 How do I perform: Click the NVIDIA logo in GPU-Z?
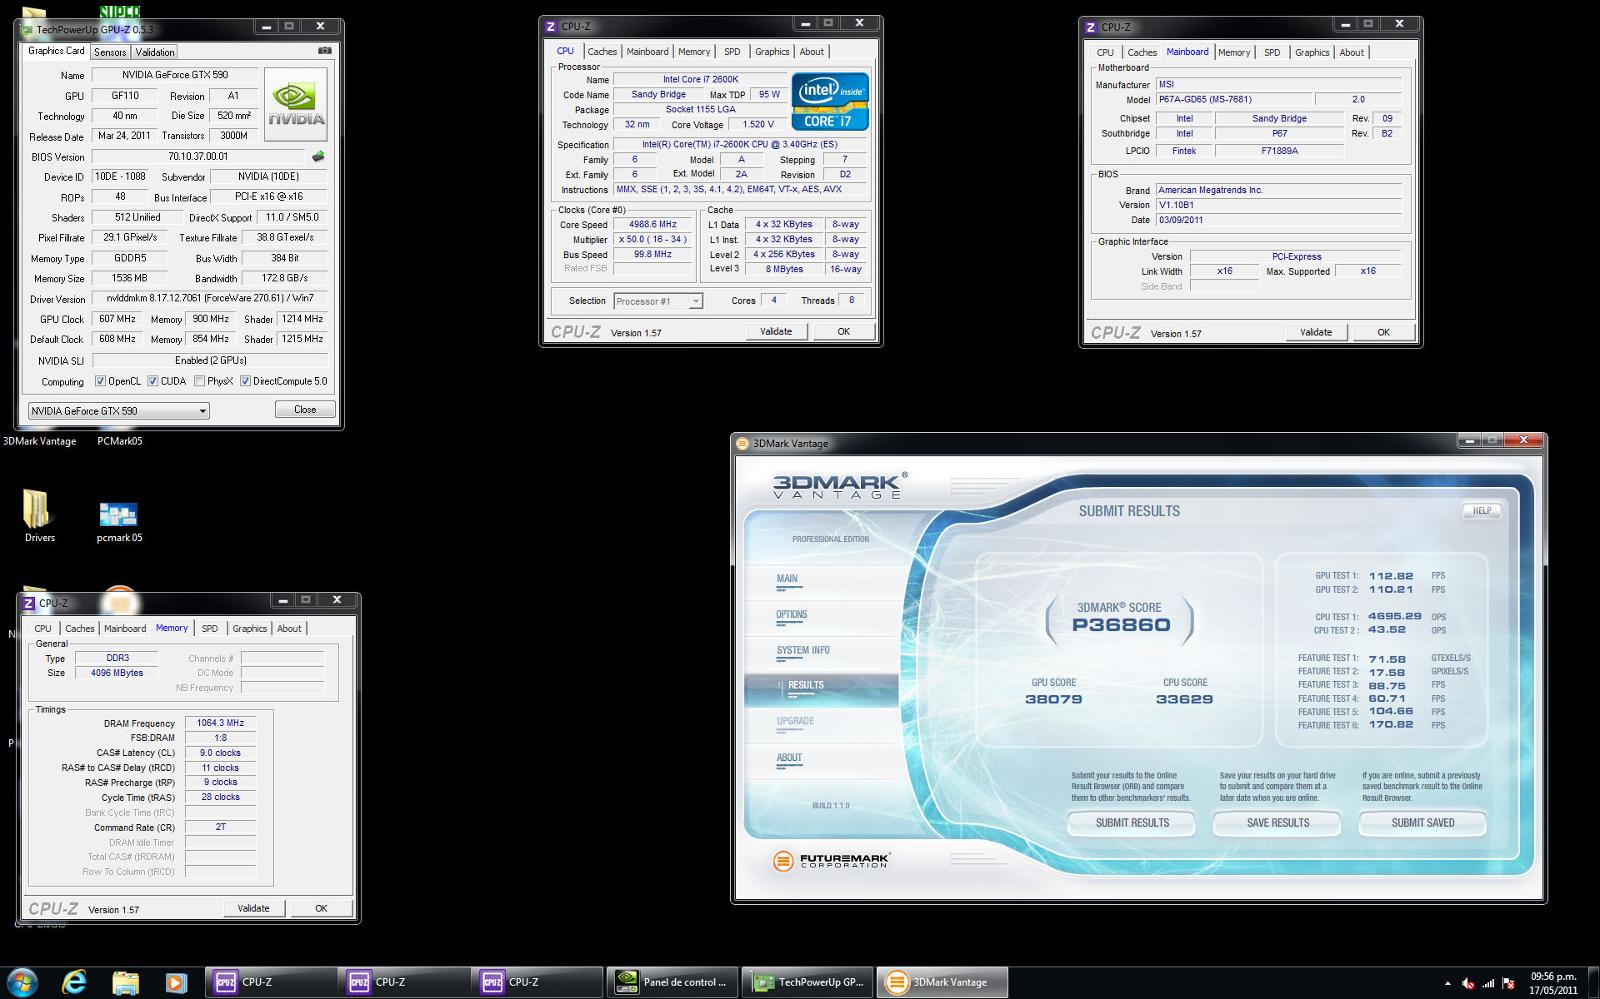pos(296,105)
